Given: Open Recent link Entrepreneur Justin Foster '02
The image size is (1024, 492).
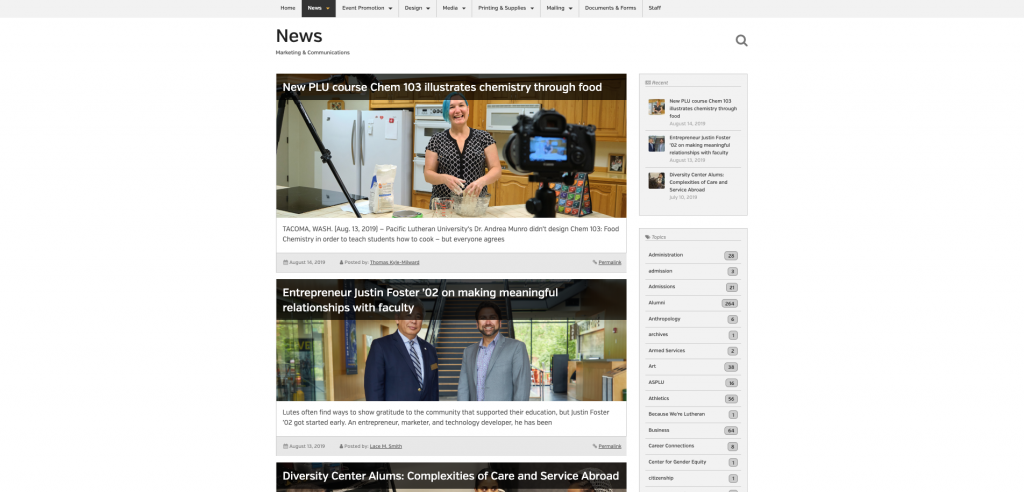Looking at the screenshot, I should [699, 145].
